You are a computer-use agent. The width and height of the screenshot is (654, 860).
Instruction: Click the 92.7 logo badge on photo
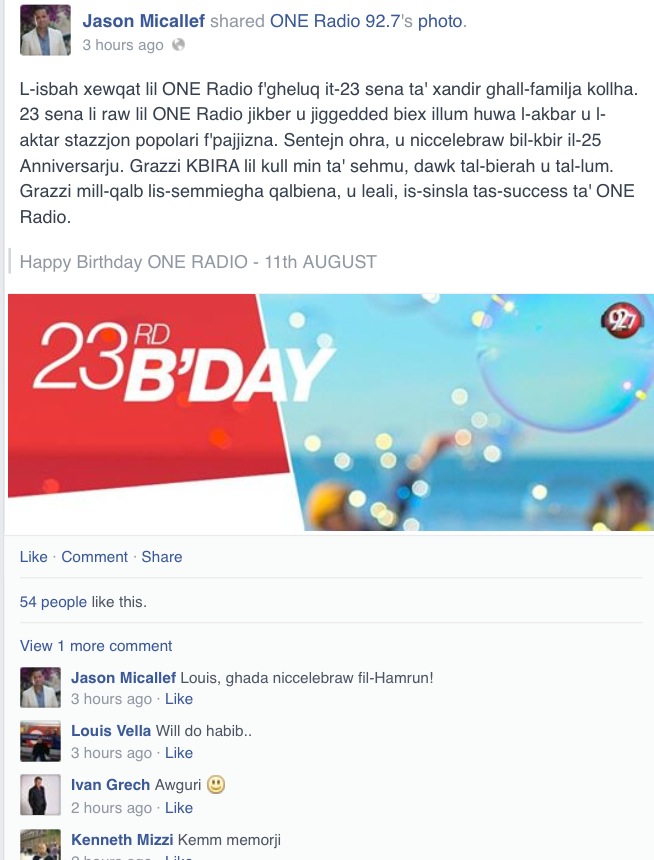pyautogui.click(x=622, y=319)
